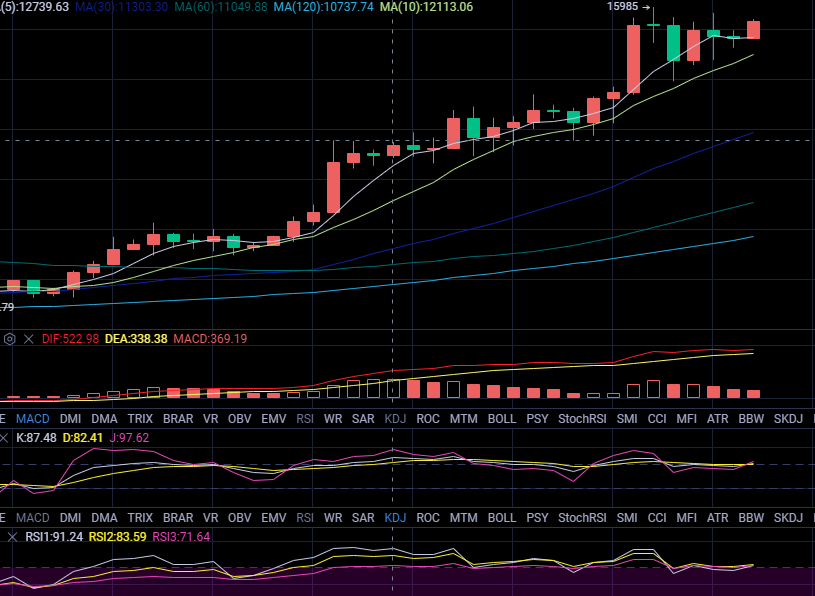Select ATR in the KDJ-highlighted indicator row

pos(717,518)
